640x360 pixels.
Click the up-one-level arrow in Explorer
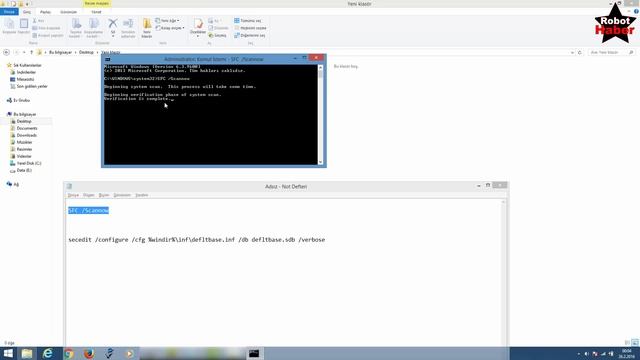(31, 52)
